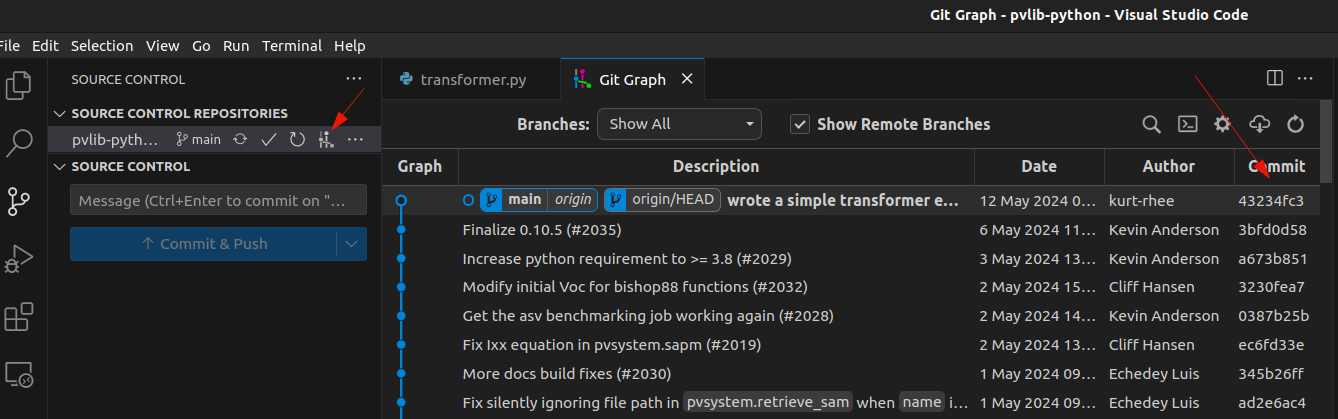This screenshot has height=419, width=1338.
Task: Click commit hash 3bfd0d58
Action: click(x=1272, y=230)
